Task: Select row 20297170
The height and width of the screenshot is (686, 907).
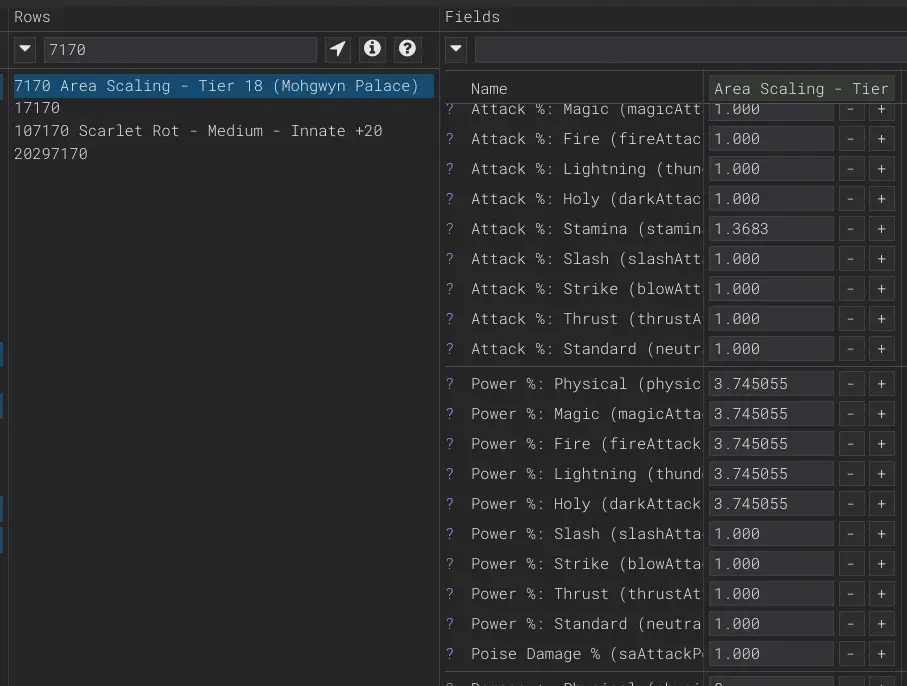Action: [x=51, y=154]
